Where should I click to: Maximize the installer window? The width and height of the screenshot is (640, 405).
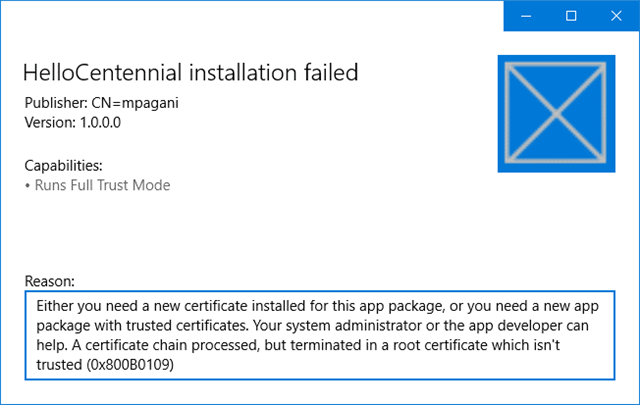[x=571, y=15]
